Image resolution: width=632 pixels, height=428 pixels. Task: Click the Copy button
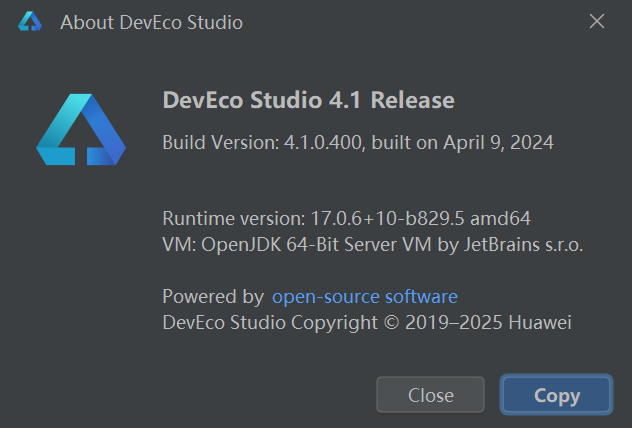pos(557,395)
